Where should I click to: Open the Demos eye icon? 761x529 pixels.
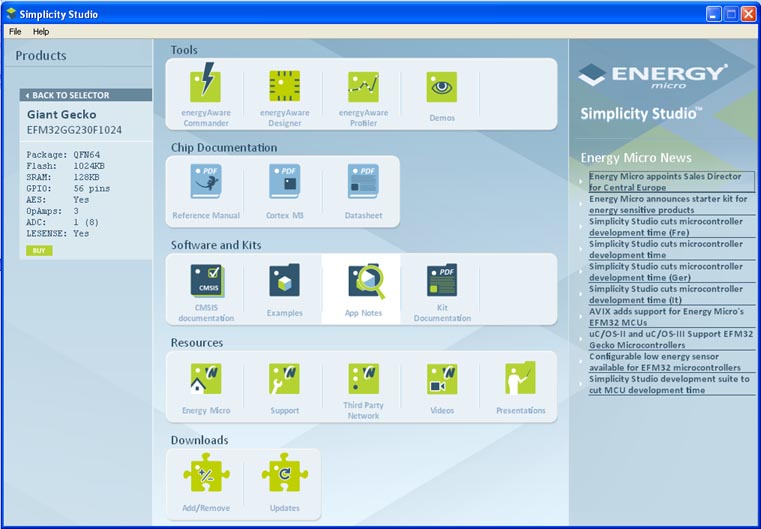click(442, 87)
